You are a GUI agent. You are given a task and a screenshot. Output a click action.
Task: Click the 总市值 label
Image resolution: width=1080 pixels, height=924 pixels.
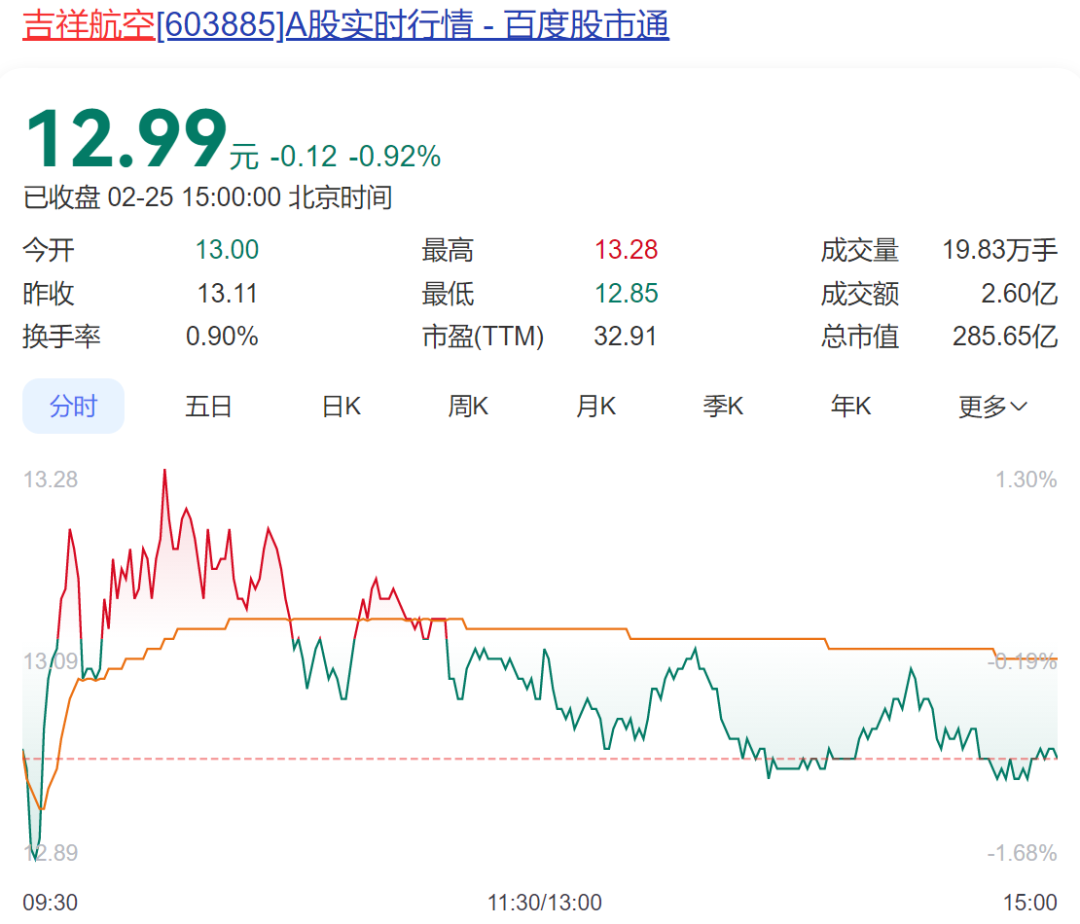(x=860, y=337)
